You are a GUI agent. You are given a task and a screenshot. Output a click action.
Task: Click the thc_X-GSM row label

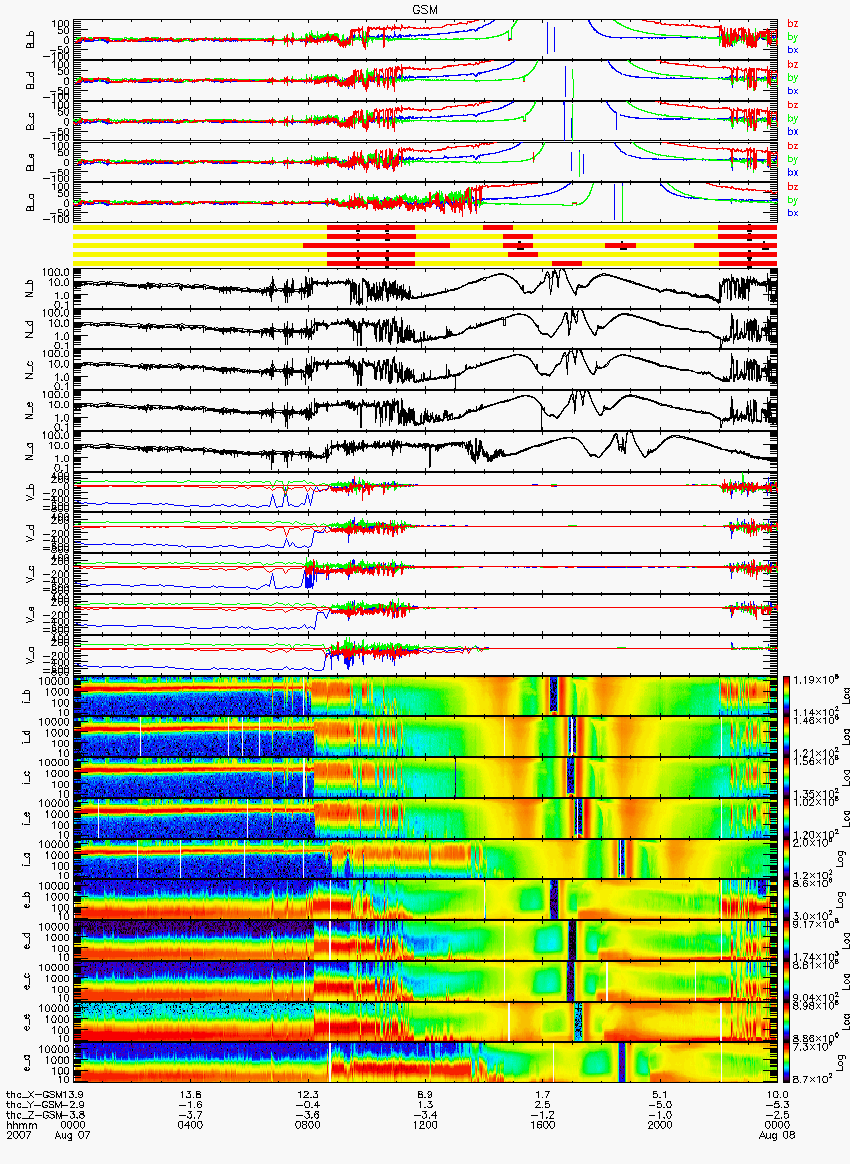coord(36,1094)
